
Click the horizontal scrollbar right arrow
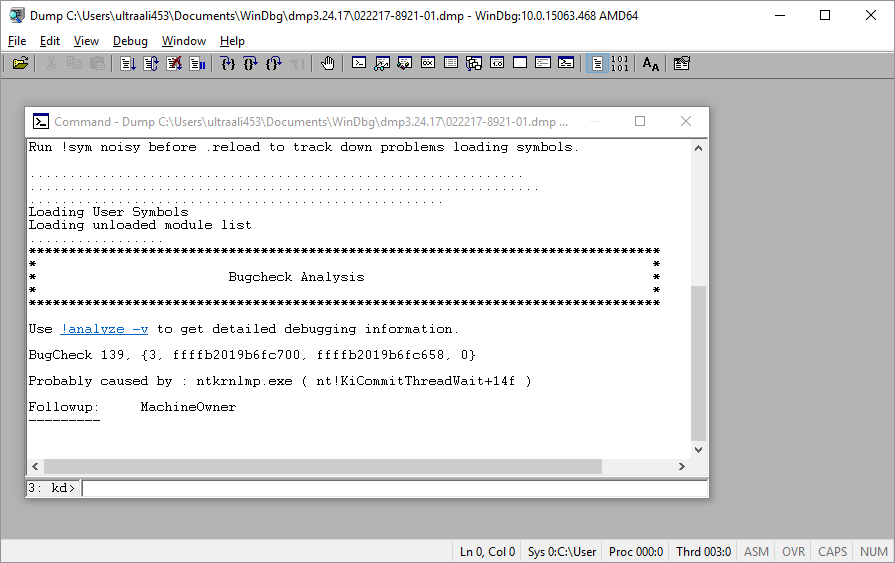point(682,467)
